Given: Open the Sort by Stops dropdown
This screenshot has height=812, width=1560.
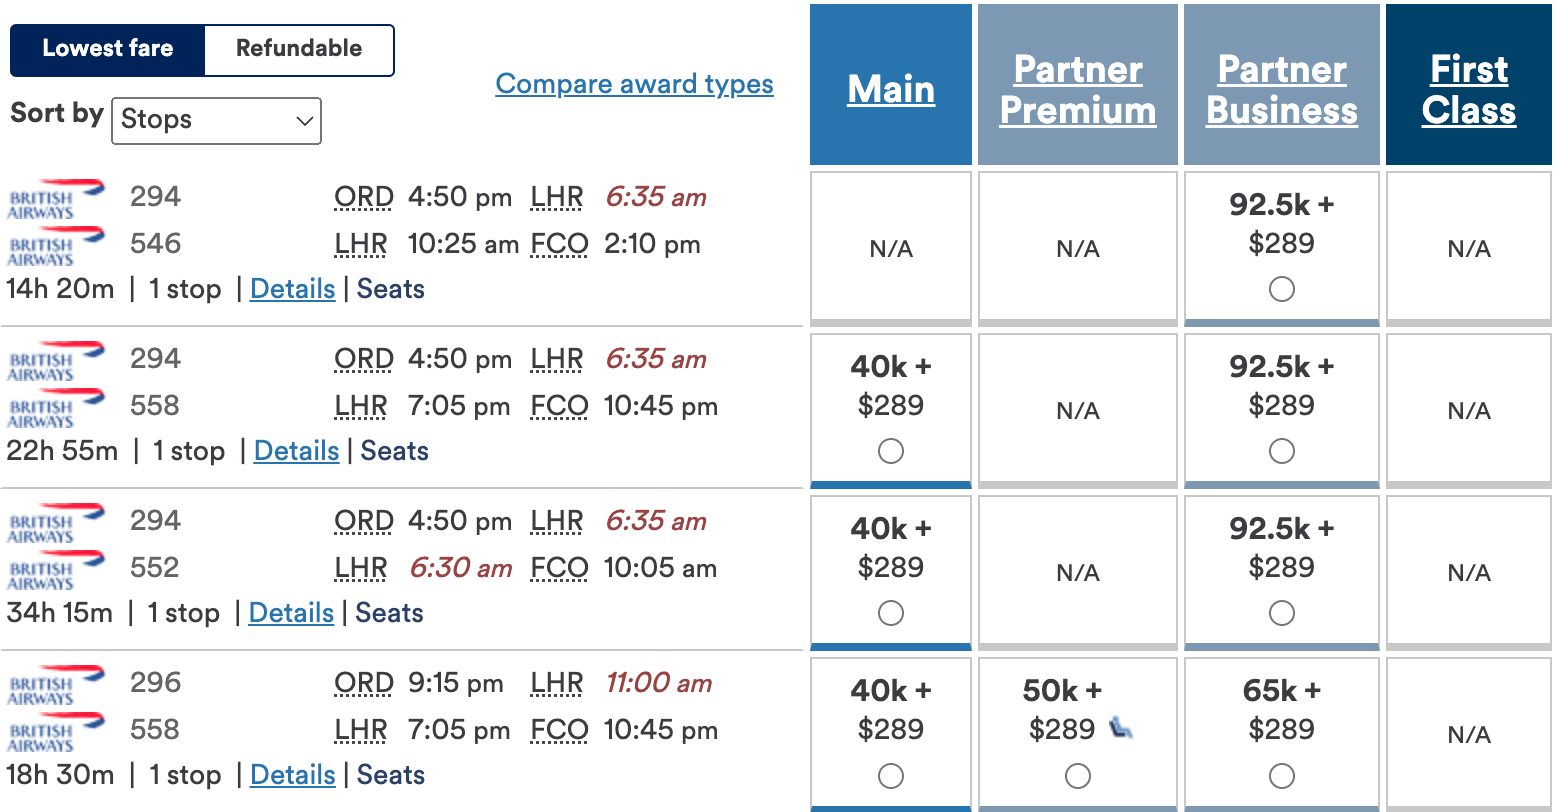Looking at the screenshot, I should [x=216, y=120].
